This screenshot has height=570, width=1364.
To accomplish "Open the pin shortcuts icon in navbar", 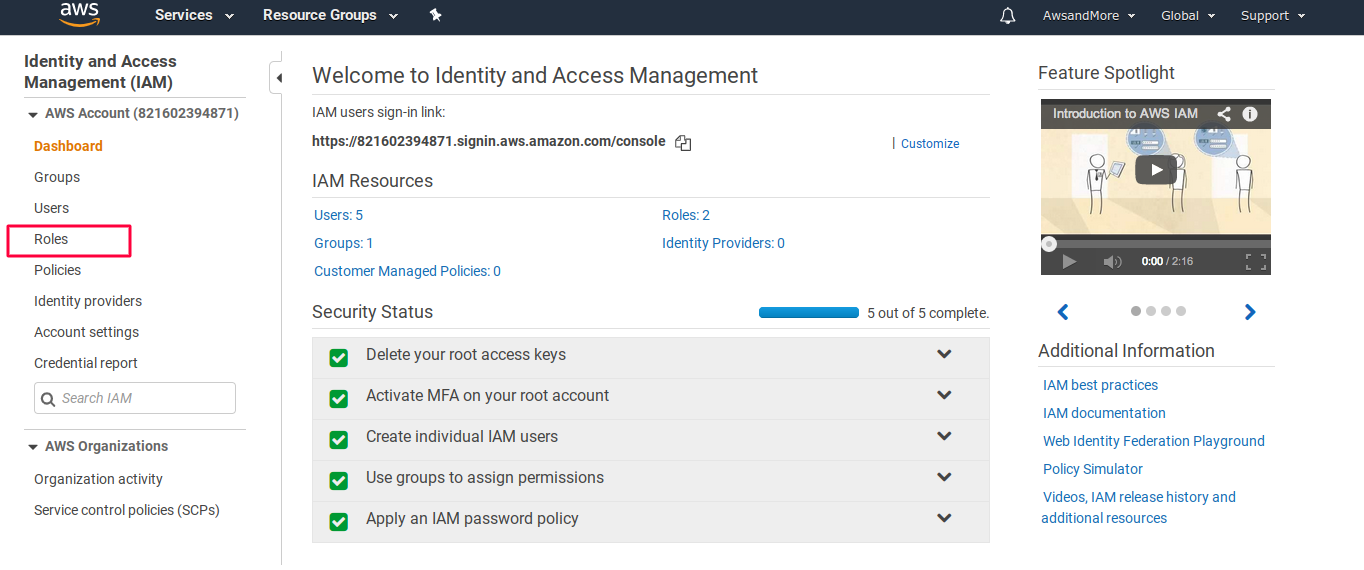I will coord(435,15).
